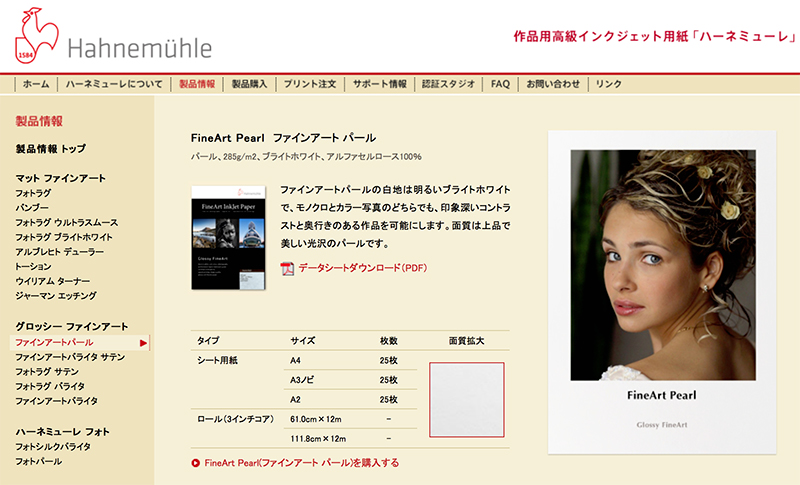Click the A3ノビ size cell
This screenshot has width=800, height=485.
click(302, 380)
